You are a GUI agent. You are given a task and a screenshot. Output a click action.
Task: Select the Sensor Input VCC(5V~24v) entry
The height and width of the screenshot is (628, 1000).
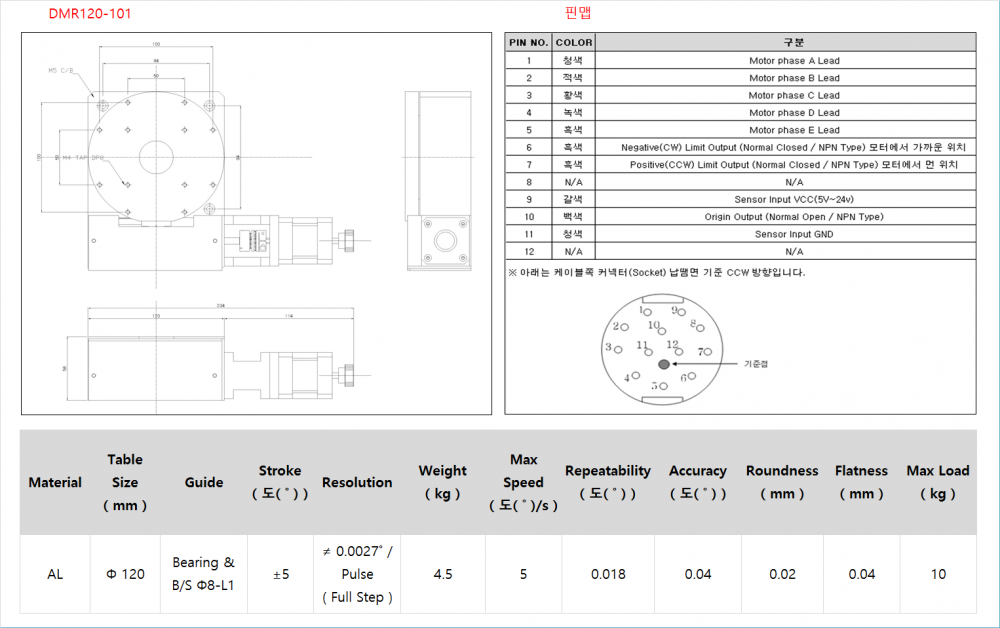[x=794, y=200]
